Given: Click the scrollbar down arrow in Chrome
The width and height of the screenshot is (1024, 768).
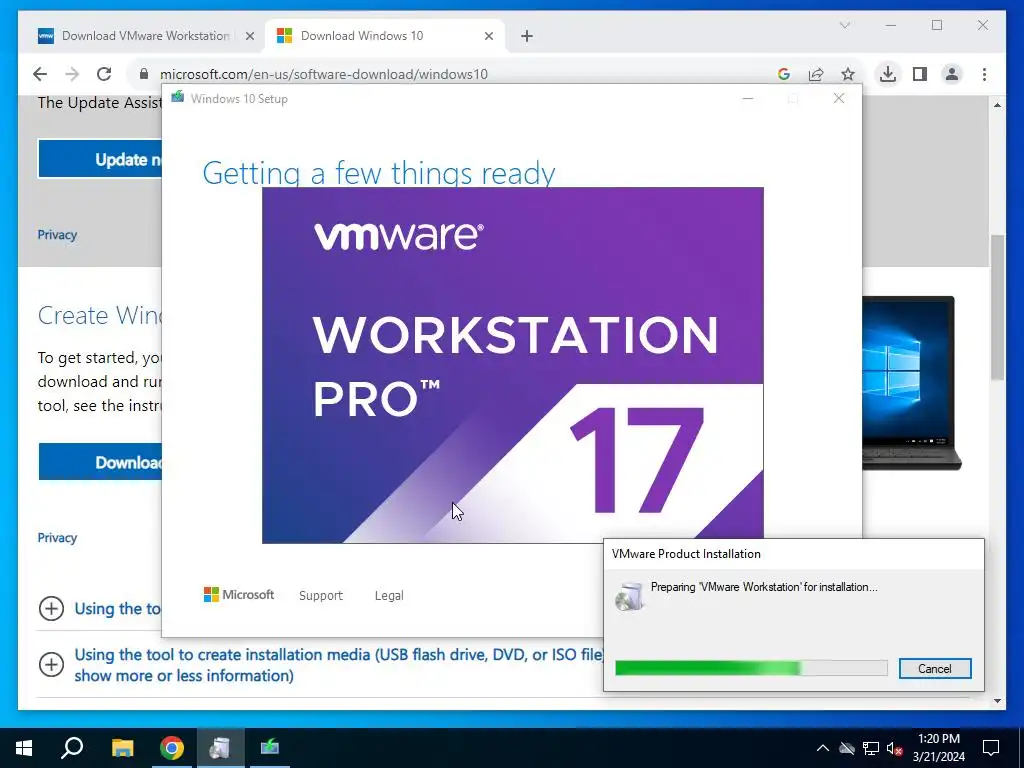Looking at the screenshot, I should click(997, 701).
